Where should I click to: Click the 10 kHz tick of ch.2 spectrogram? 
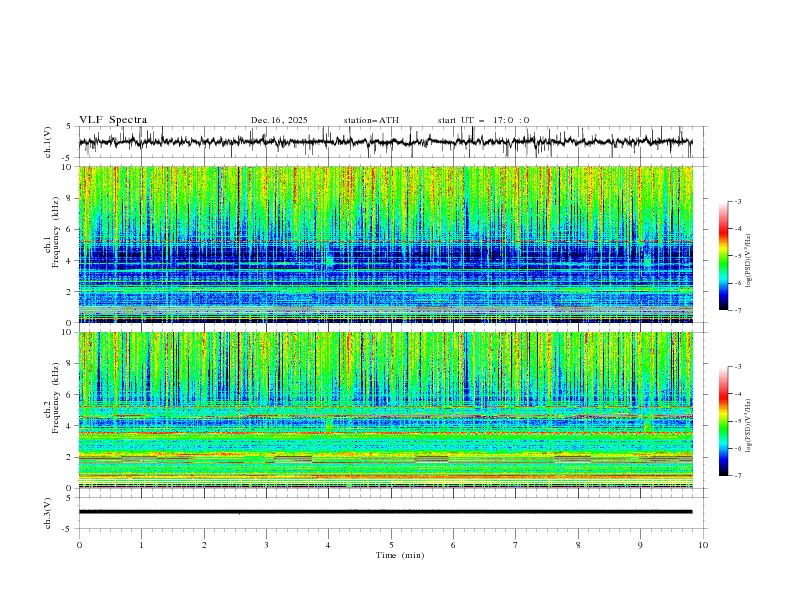66,333
